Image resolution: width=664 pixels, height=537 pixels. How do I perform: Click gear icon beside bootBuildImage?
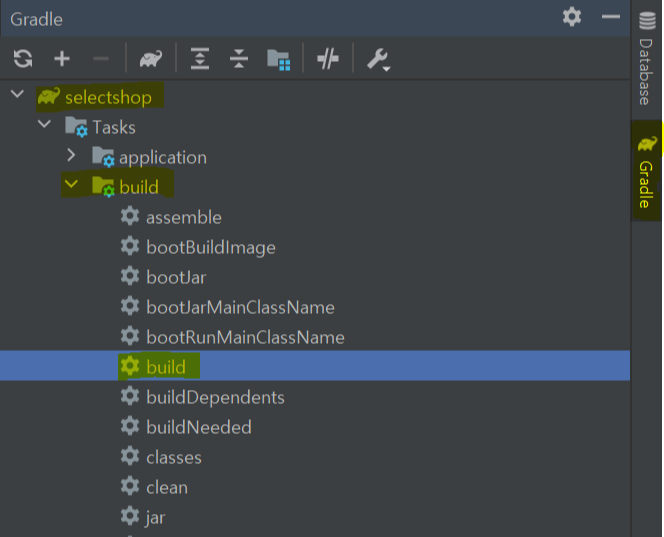tap(130, 246)
